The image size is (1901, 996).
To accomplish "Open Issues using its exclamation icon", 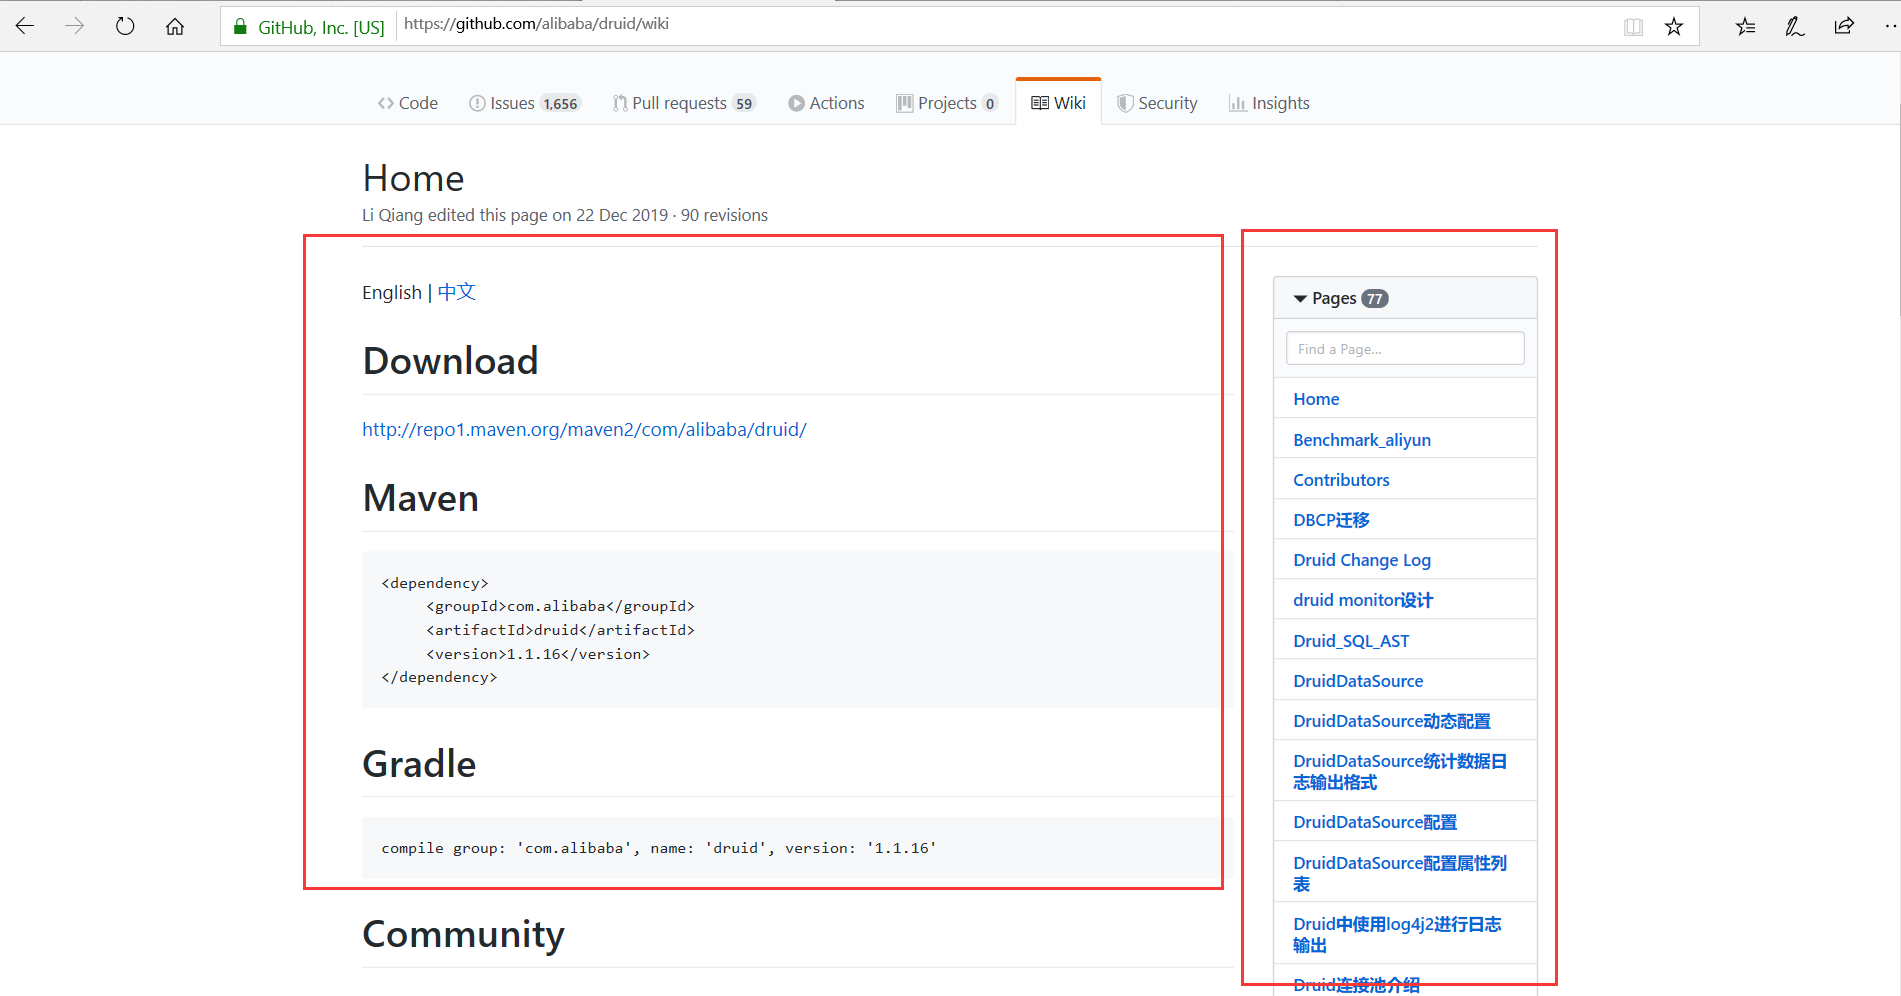I will 477,102.
